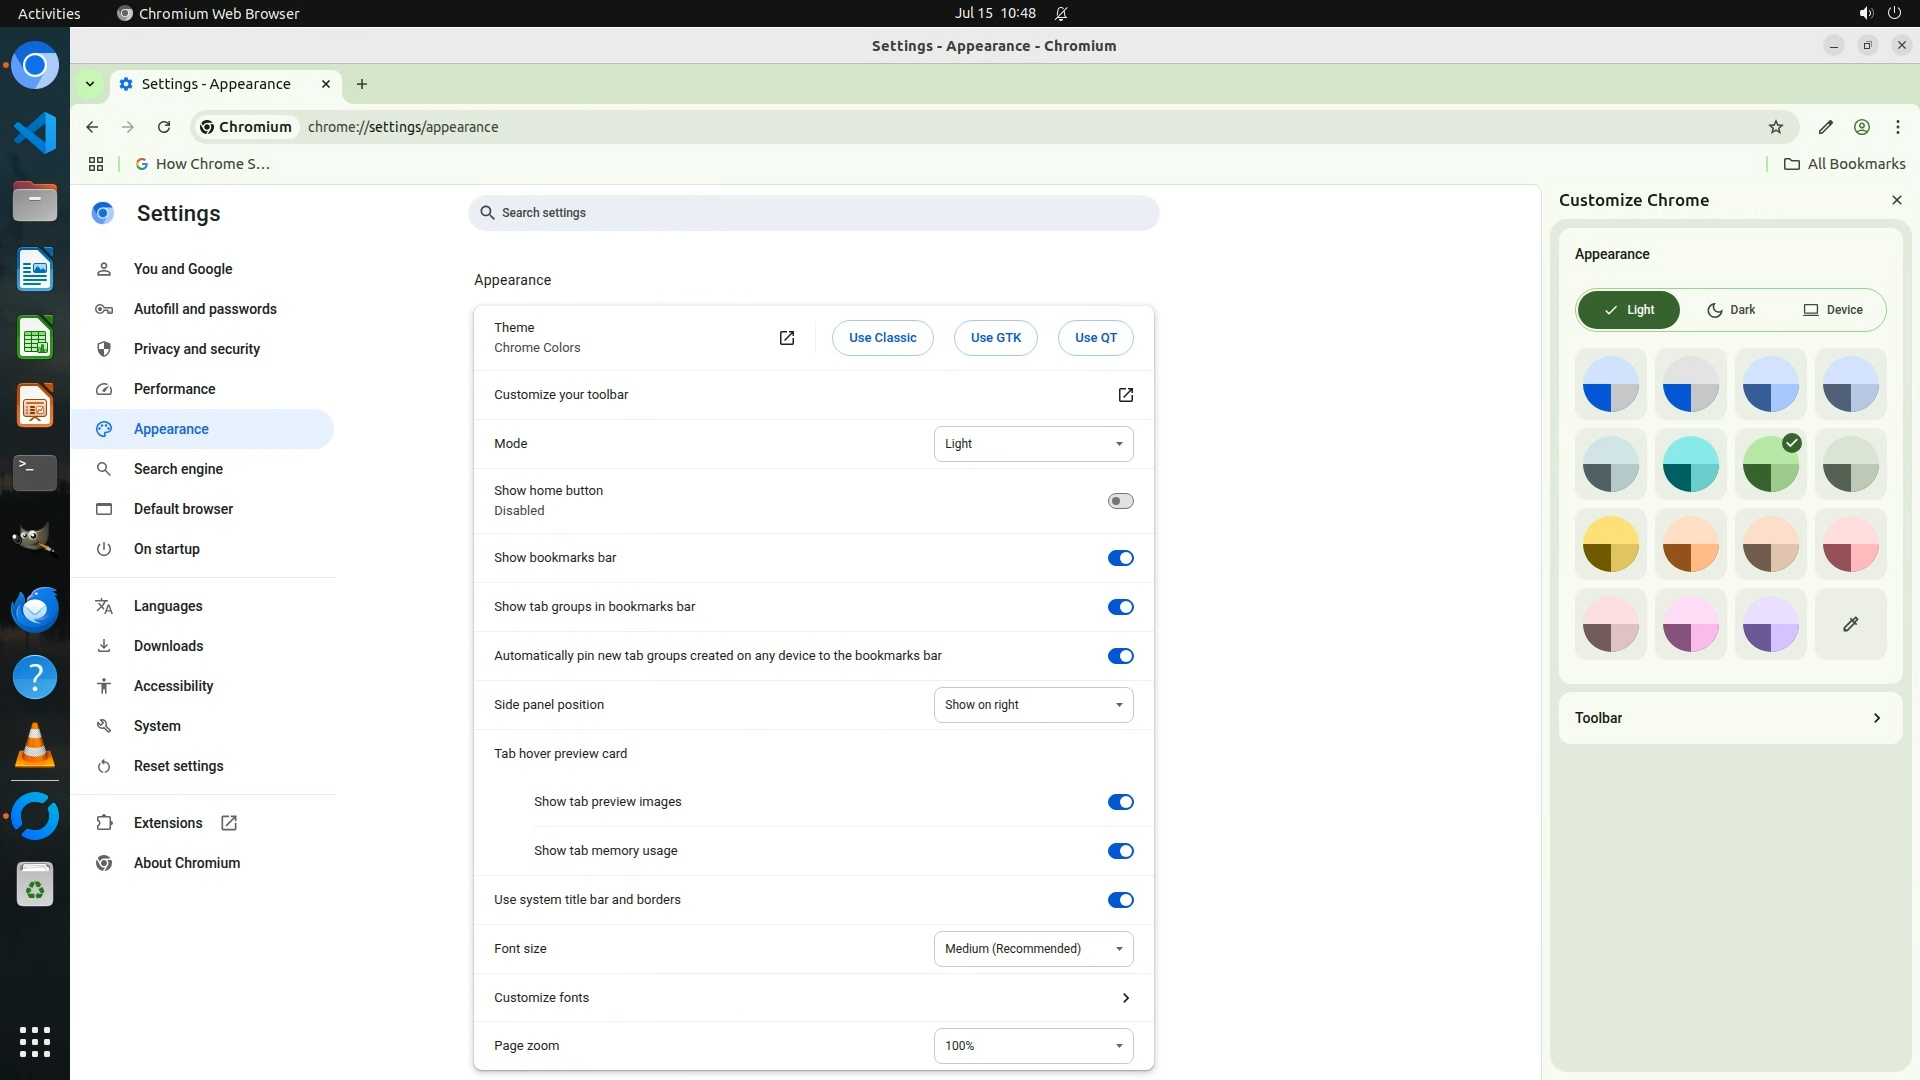Enable the Show home button toggle
1920x1080 pixels.
[1120, 501]
